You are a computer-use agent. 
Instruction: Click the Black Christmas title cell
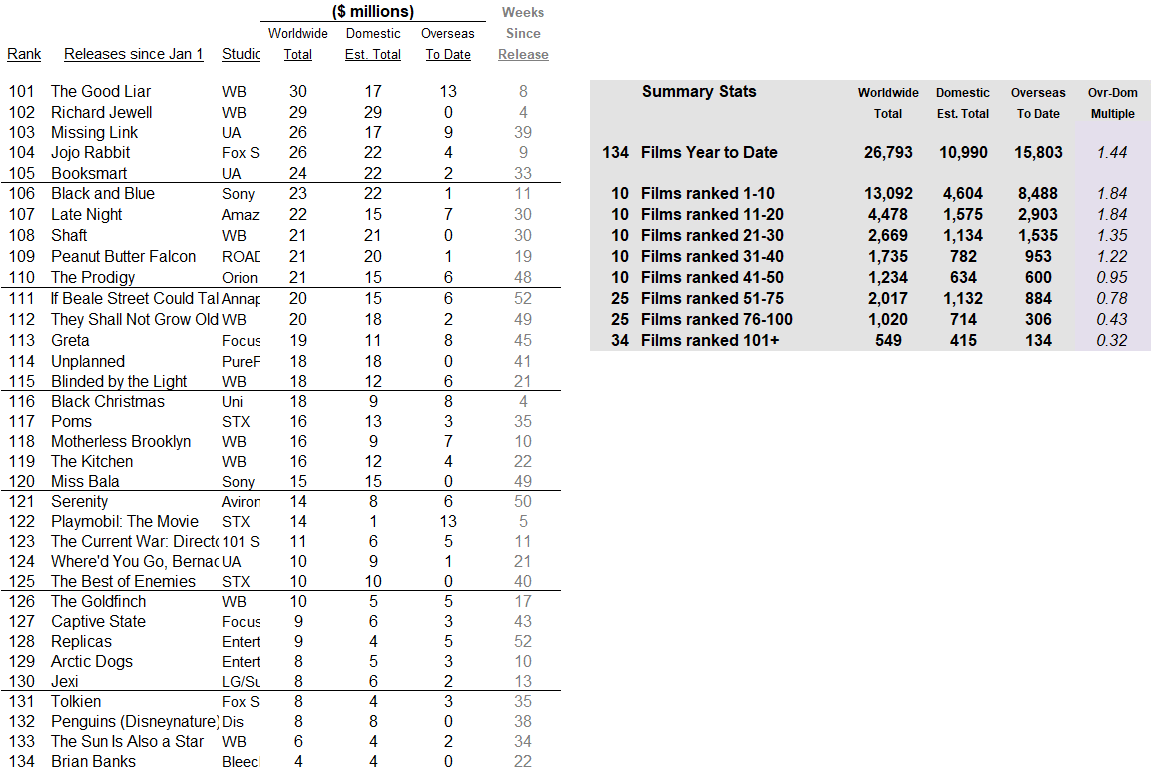[x=108, y=402]
